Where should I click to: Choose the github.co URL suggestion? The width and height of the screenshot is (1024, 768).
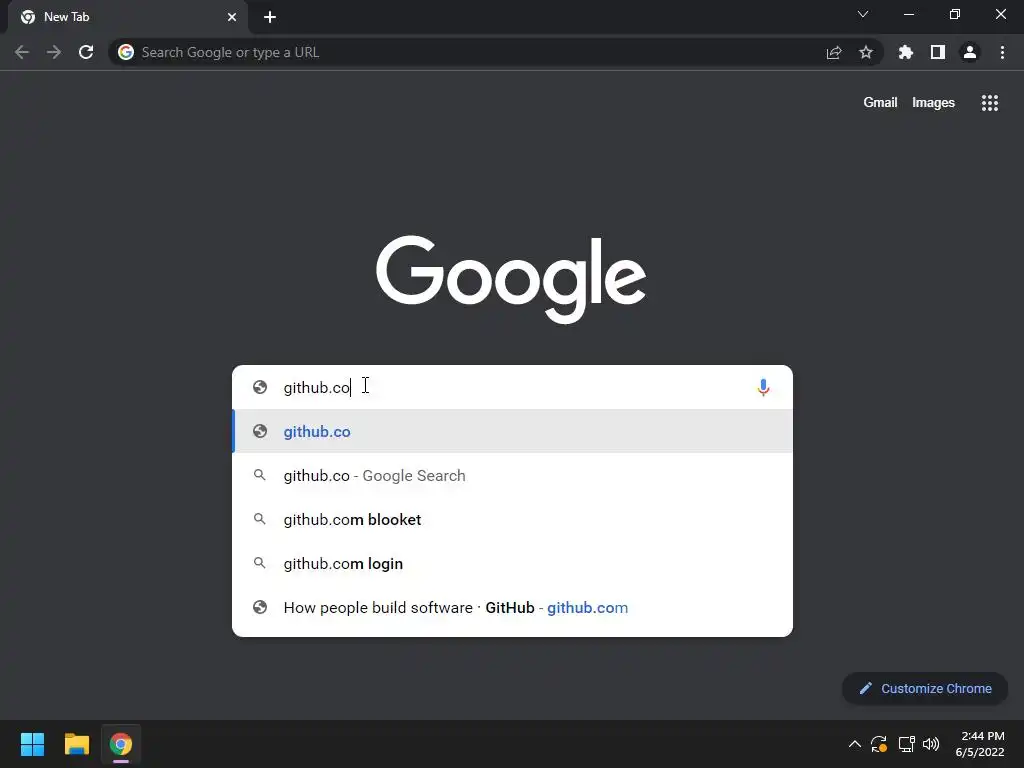pos(513,431)
